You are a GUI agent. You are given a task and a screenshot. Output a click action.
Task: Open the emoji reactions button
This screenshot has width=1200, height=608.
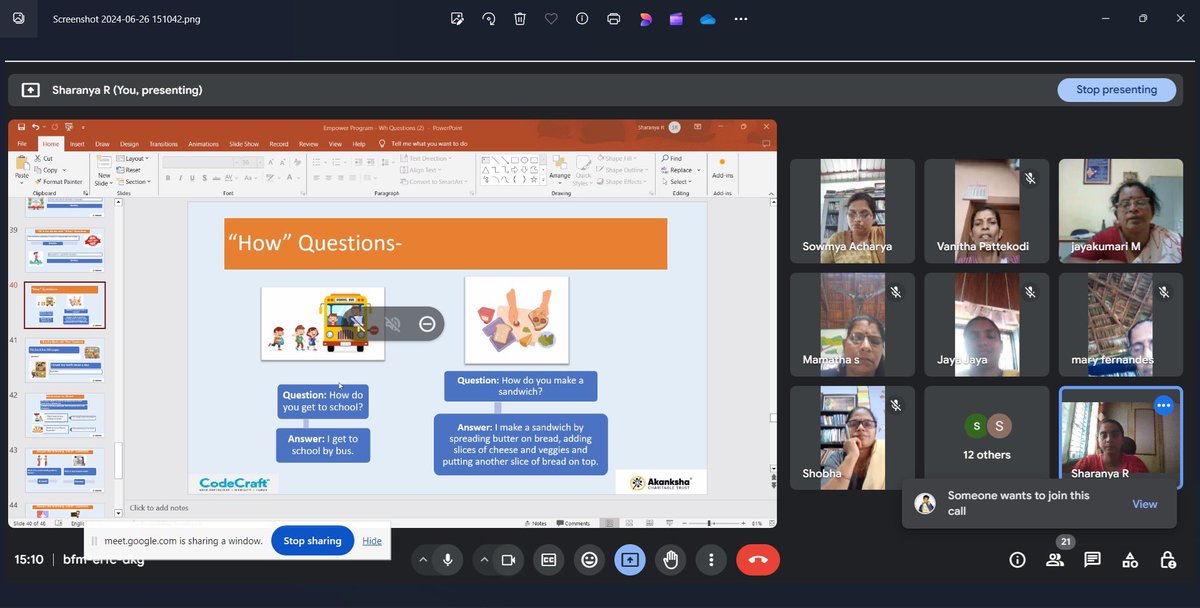[589, 560]
